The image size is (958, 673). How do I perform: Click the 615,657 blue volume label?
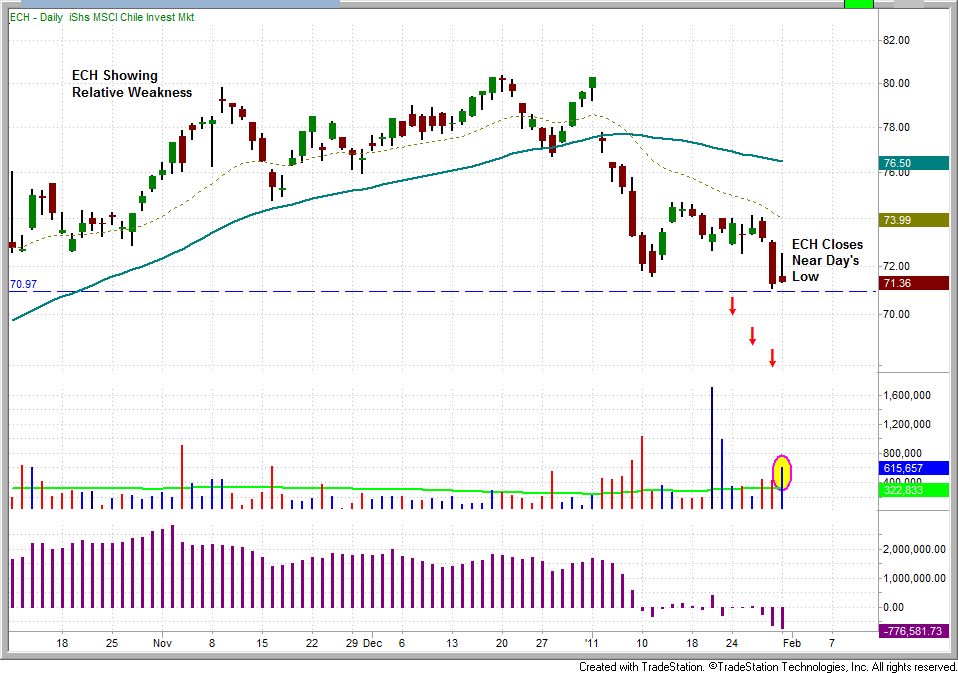915,468
